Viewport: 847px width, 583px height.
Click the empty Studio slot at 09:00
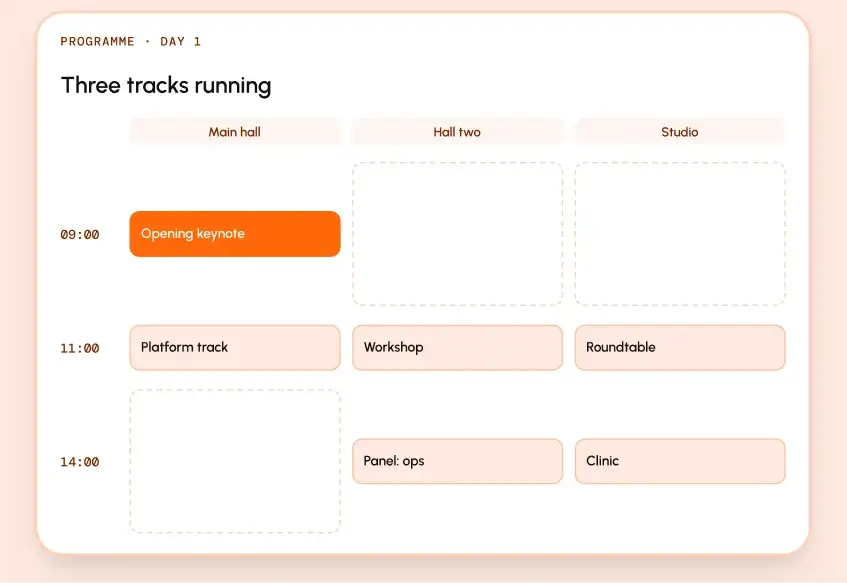point(680,234)
